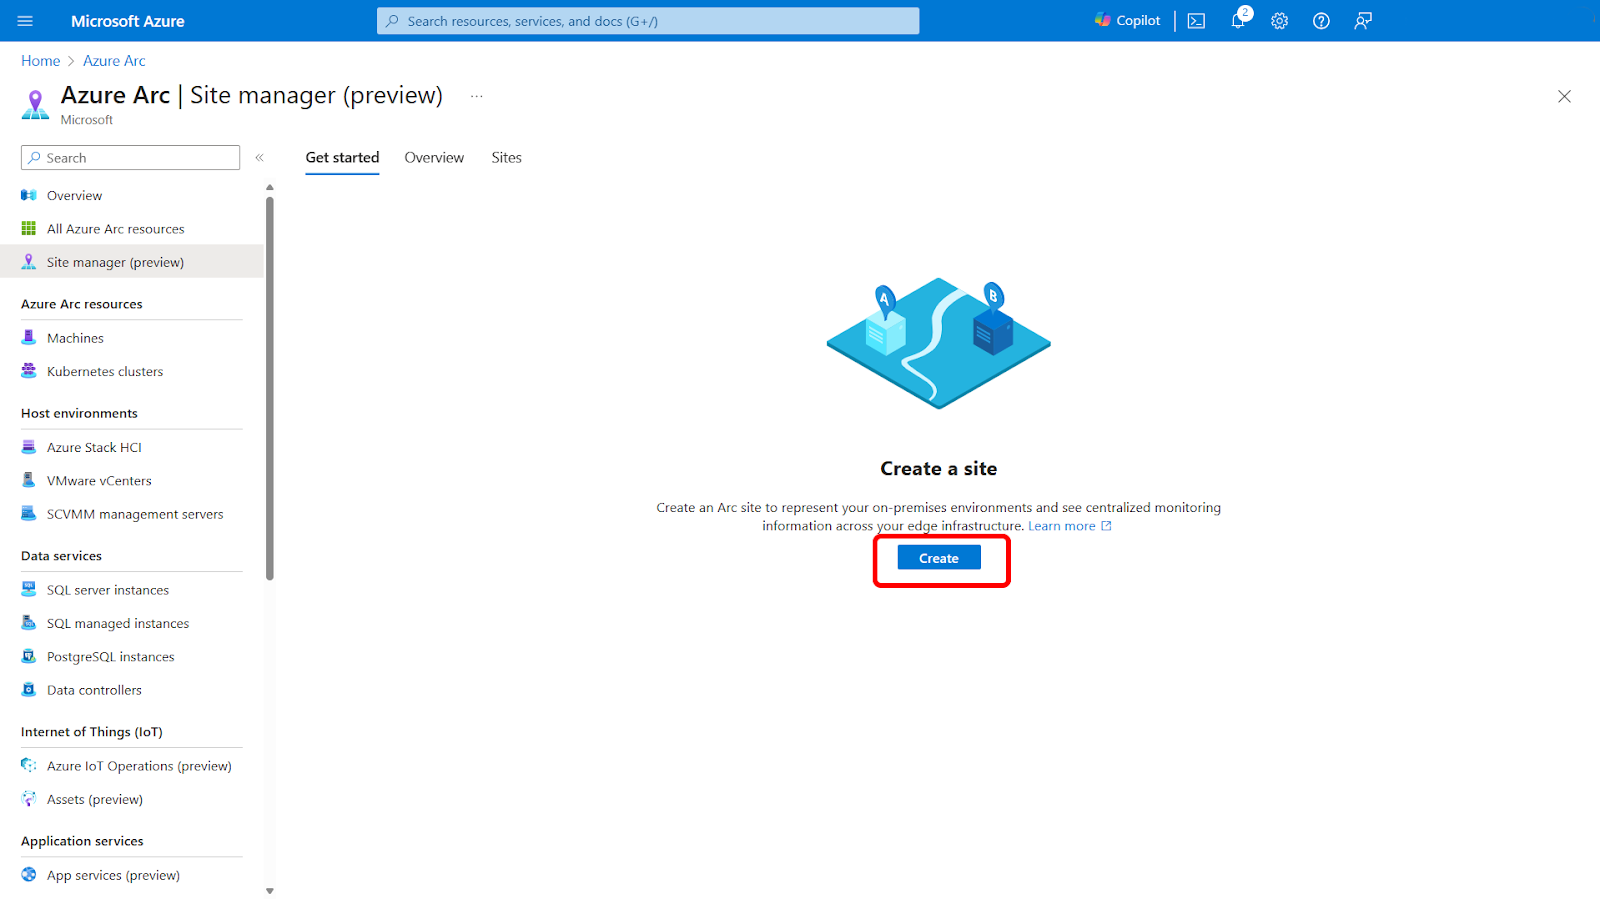Switch to the Overview tab
Screen dimensions: 1600x899
click(434, 157)
